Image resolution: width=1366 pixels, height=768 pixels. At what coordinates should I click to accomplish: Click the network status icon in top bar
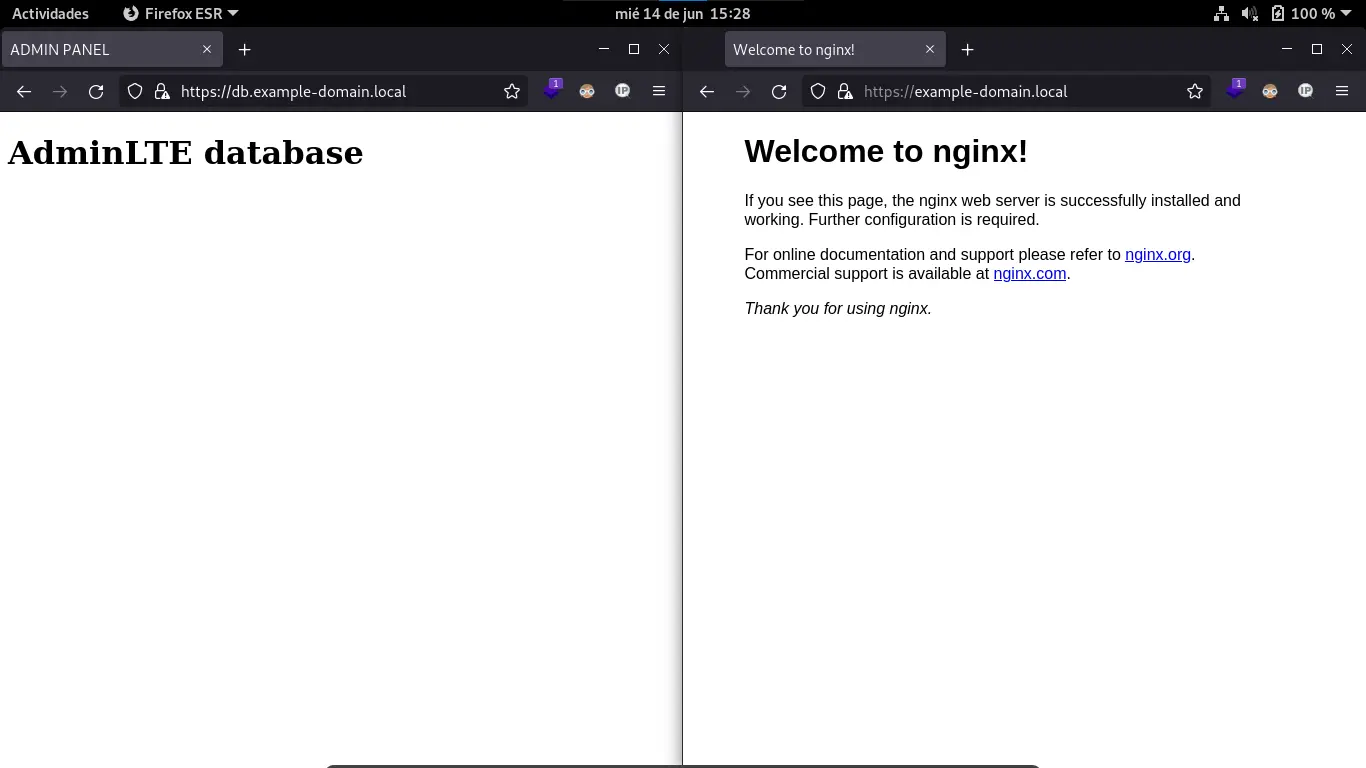[x=1221, y=13]
